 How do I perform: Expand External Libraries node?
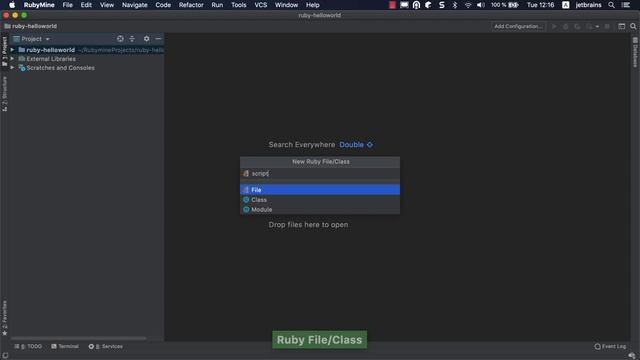(12, 59)
